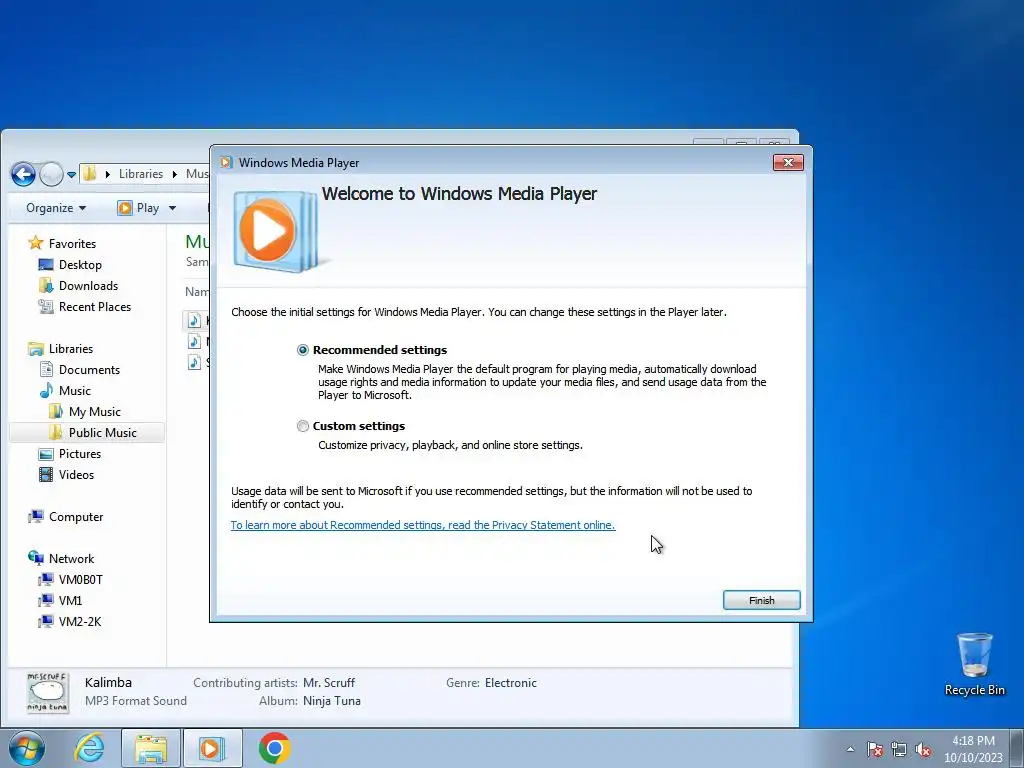Screen dimensions: 1024x768
Task: Open the Privacy Statement online link
Action: click(423, 525)
